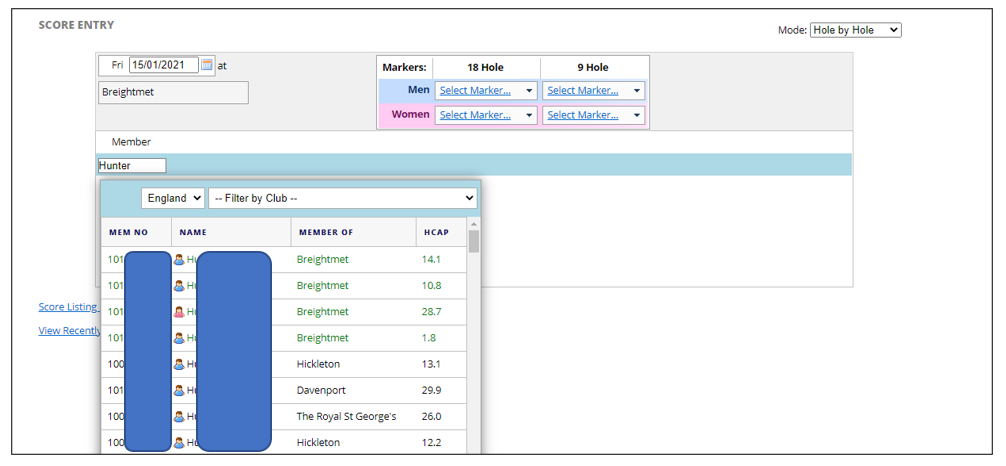Click the handicap value 10.8
Viewport: 1006px width, 466px height.
click(x=431, y=285)
